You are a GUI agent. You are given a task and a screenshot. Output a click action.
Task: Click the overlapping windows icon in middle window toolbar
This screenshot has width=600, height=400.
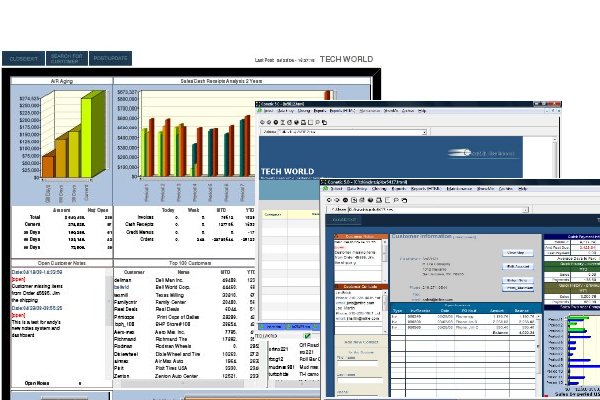tap(324, 122)
